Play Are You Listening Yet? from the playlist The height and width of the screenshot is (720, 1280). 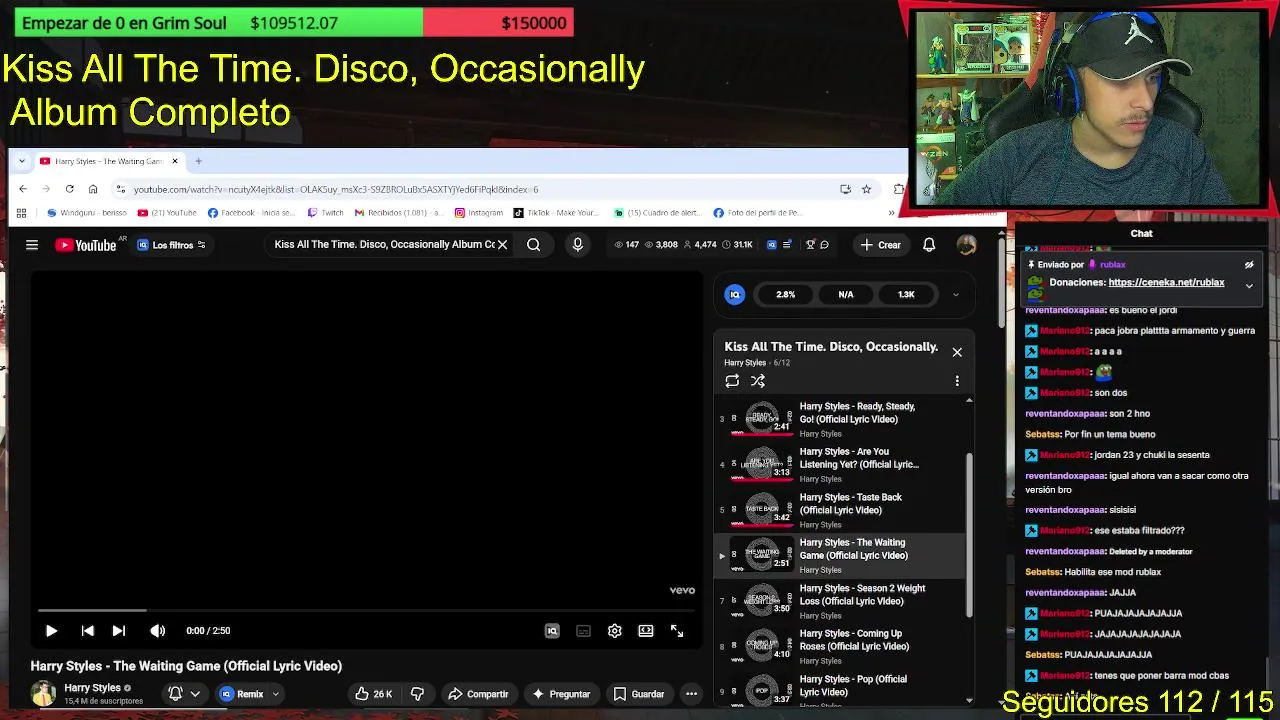(x=840, y=464)
